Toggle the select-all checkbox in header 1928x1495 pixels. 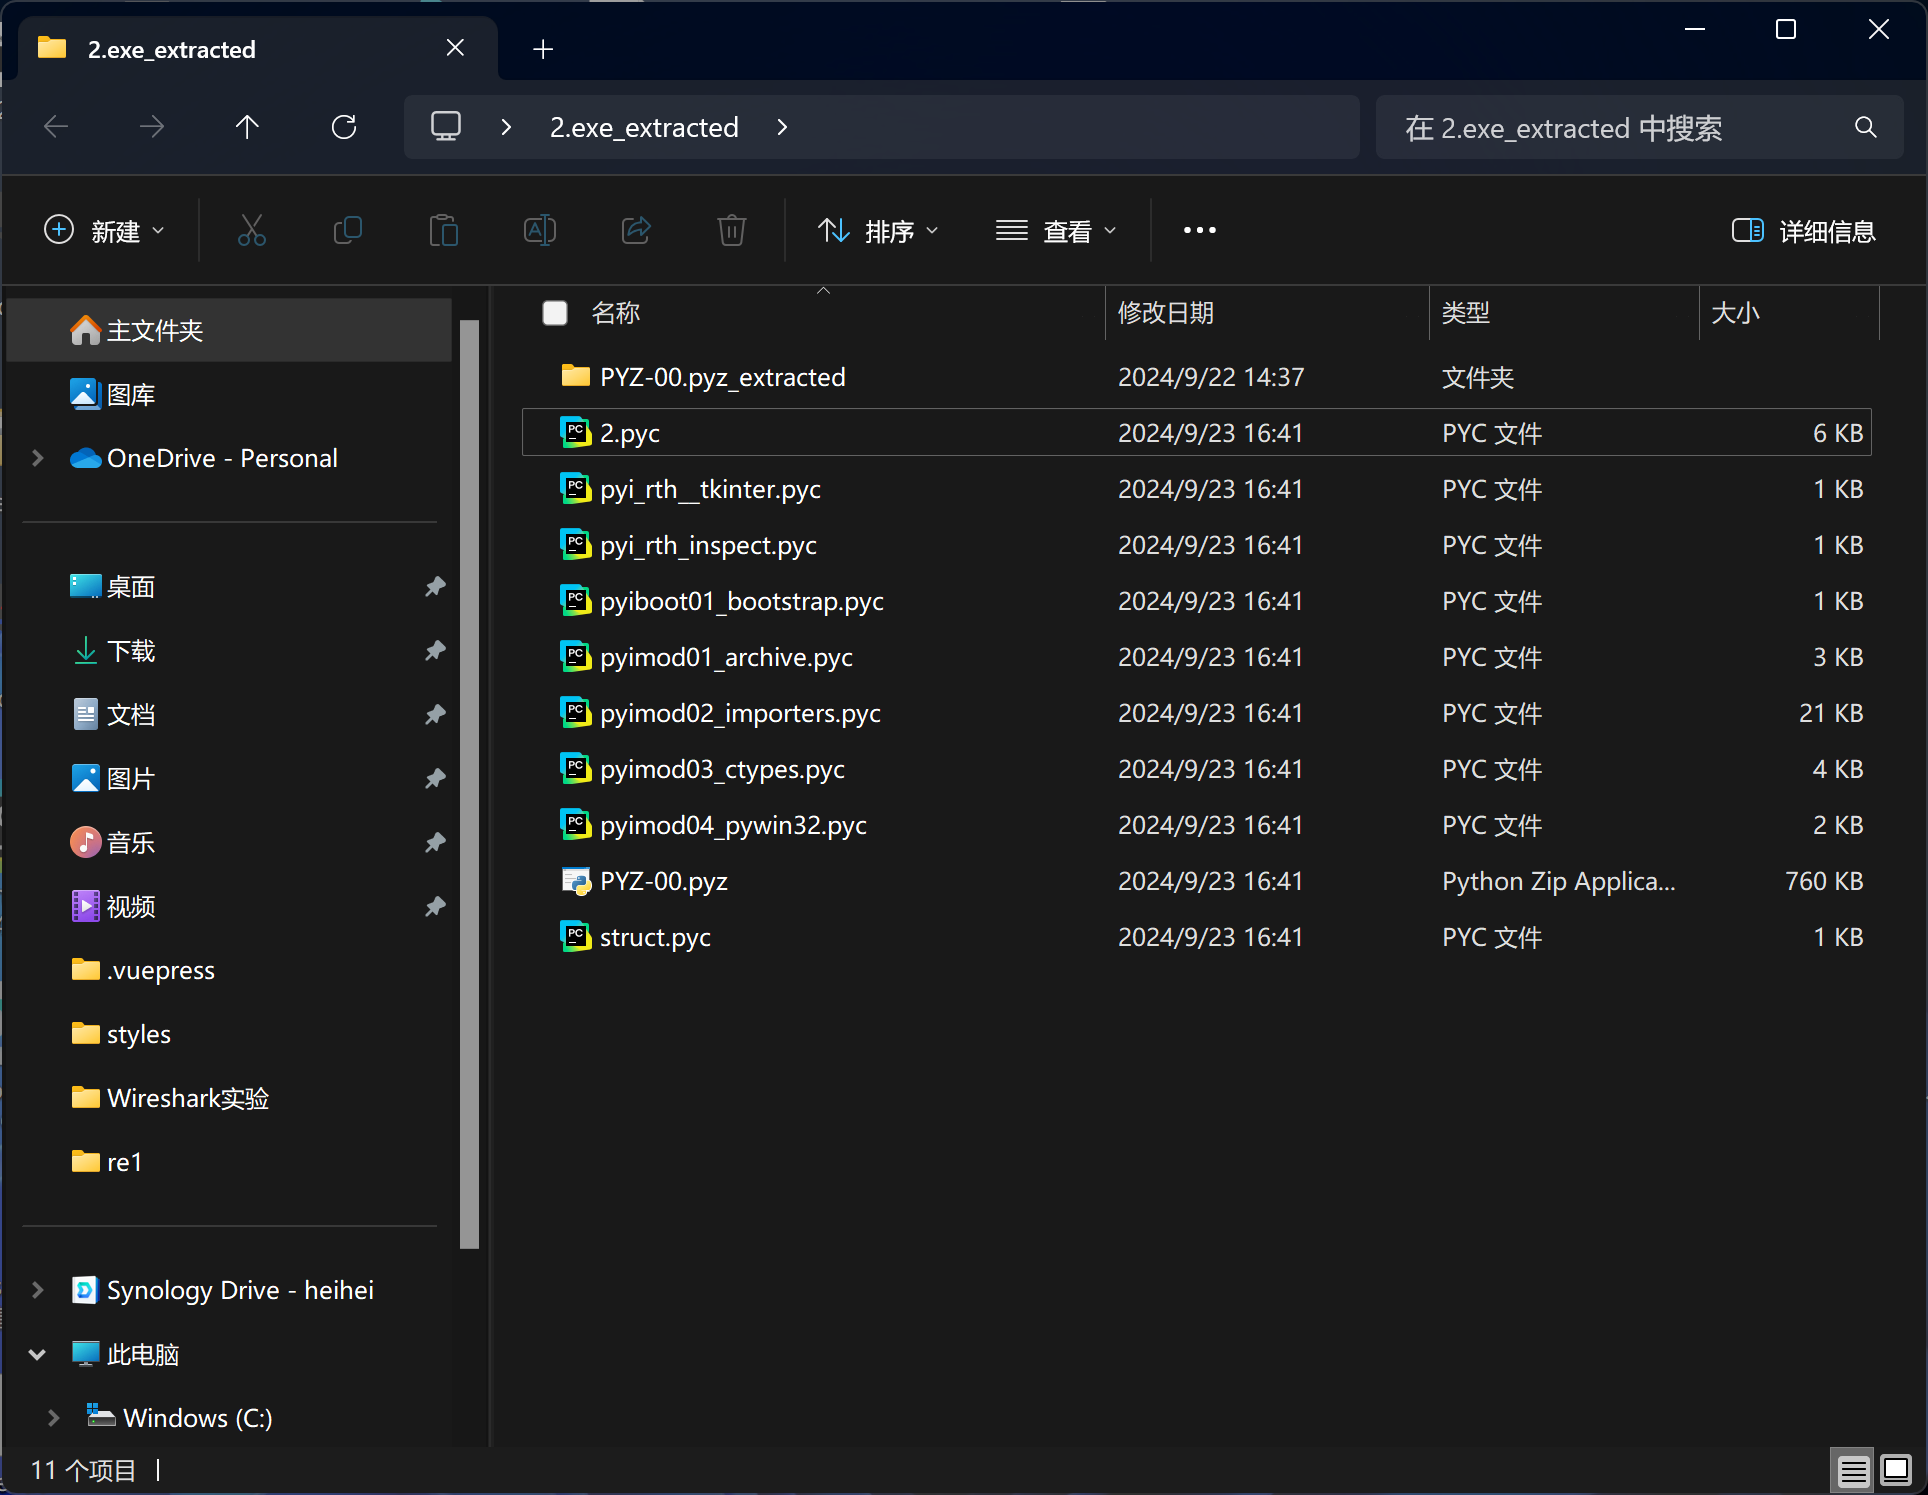(555, 313)
